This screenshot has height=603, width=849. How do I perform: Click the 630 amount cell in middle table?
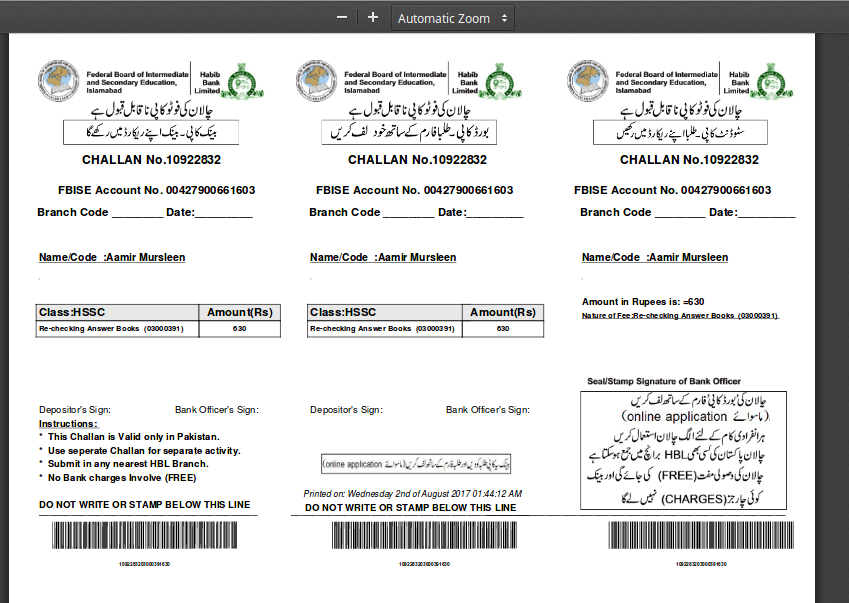503,329
